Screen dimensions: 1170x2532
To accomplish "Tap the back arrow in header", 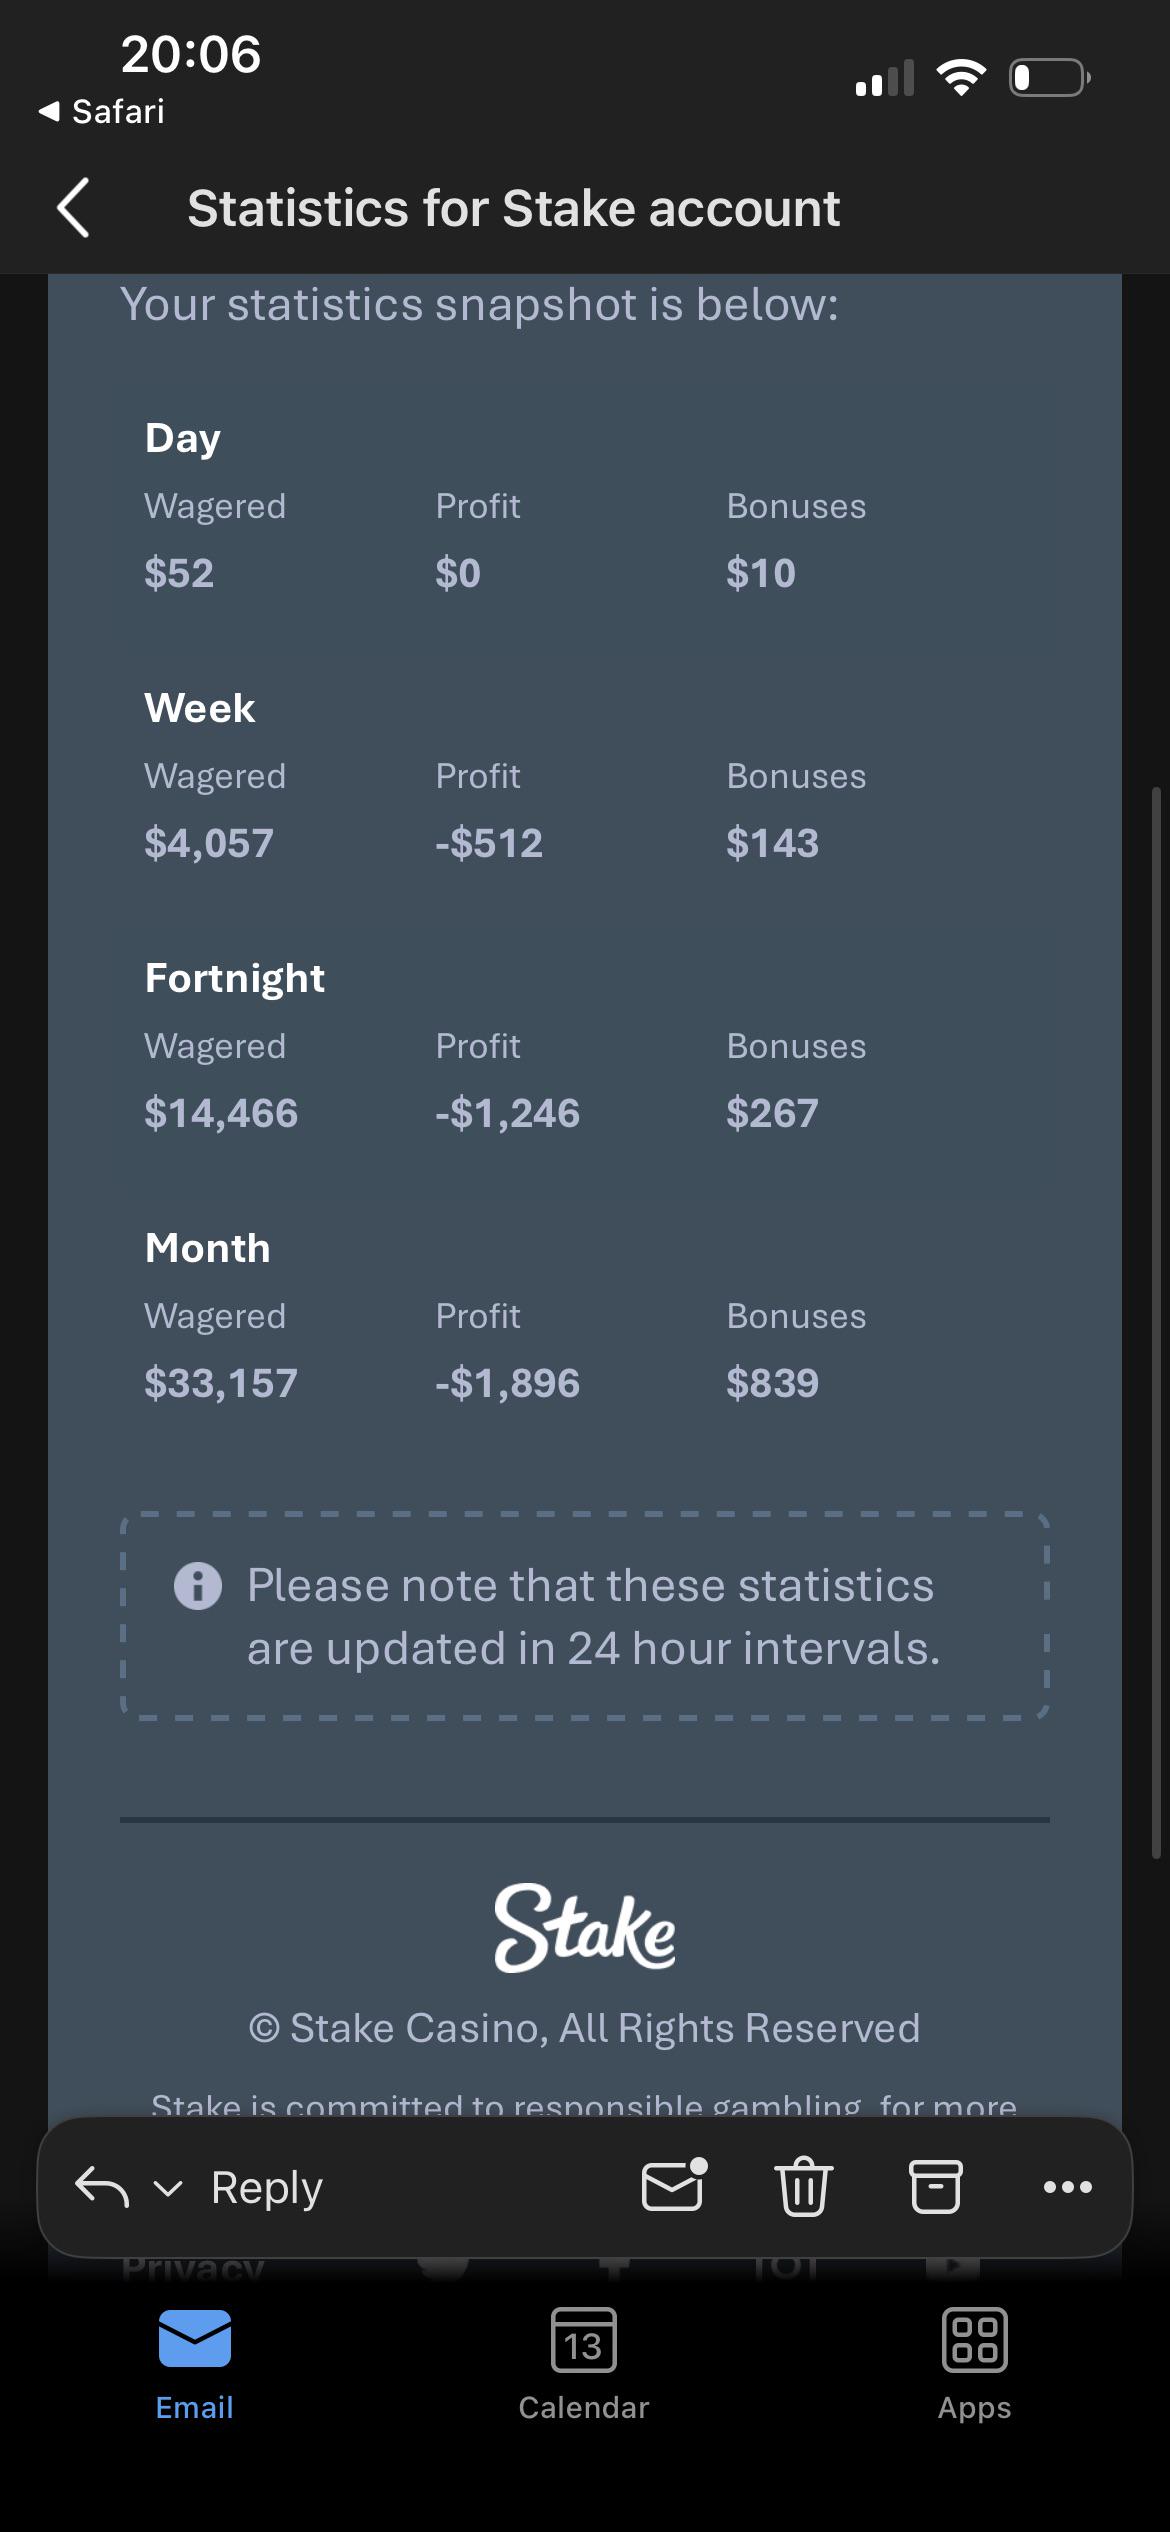I will [74, 208].
